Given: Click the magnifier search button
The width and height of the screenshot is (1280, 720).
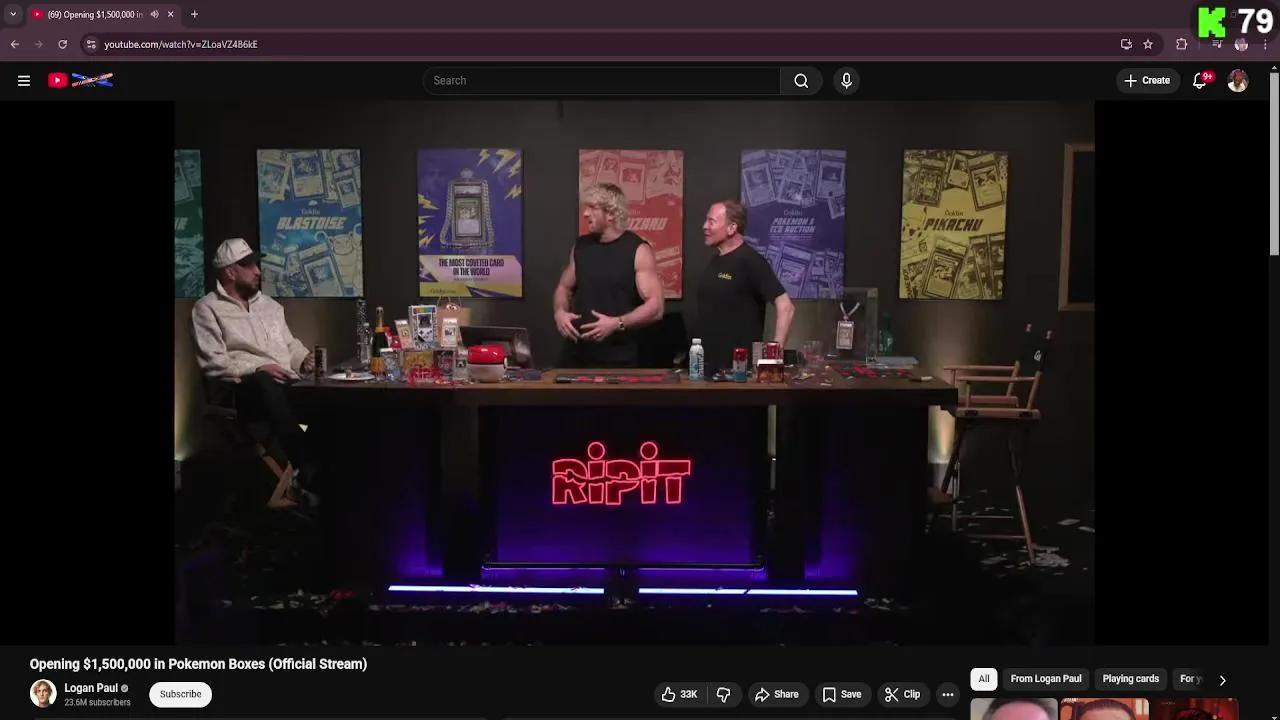Looking at the screenshot, I should point(801,81).
